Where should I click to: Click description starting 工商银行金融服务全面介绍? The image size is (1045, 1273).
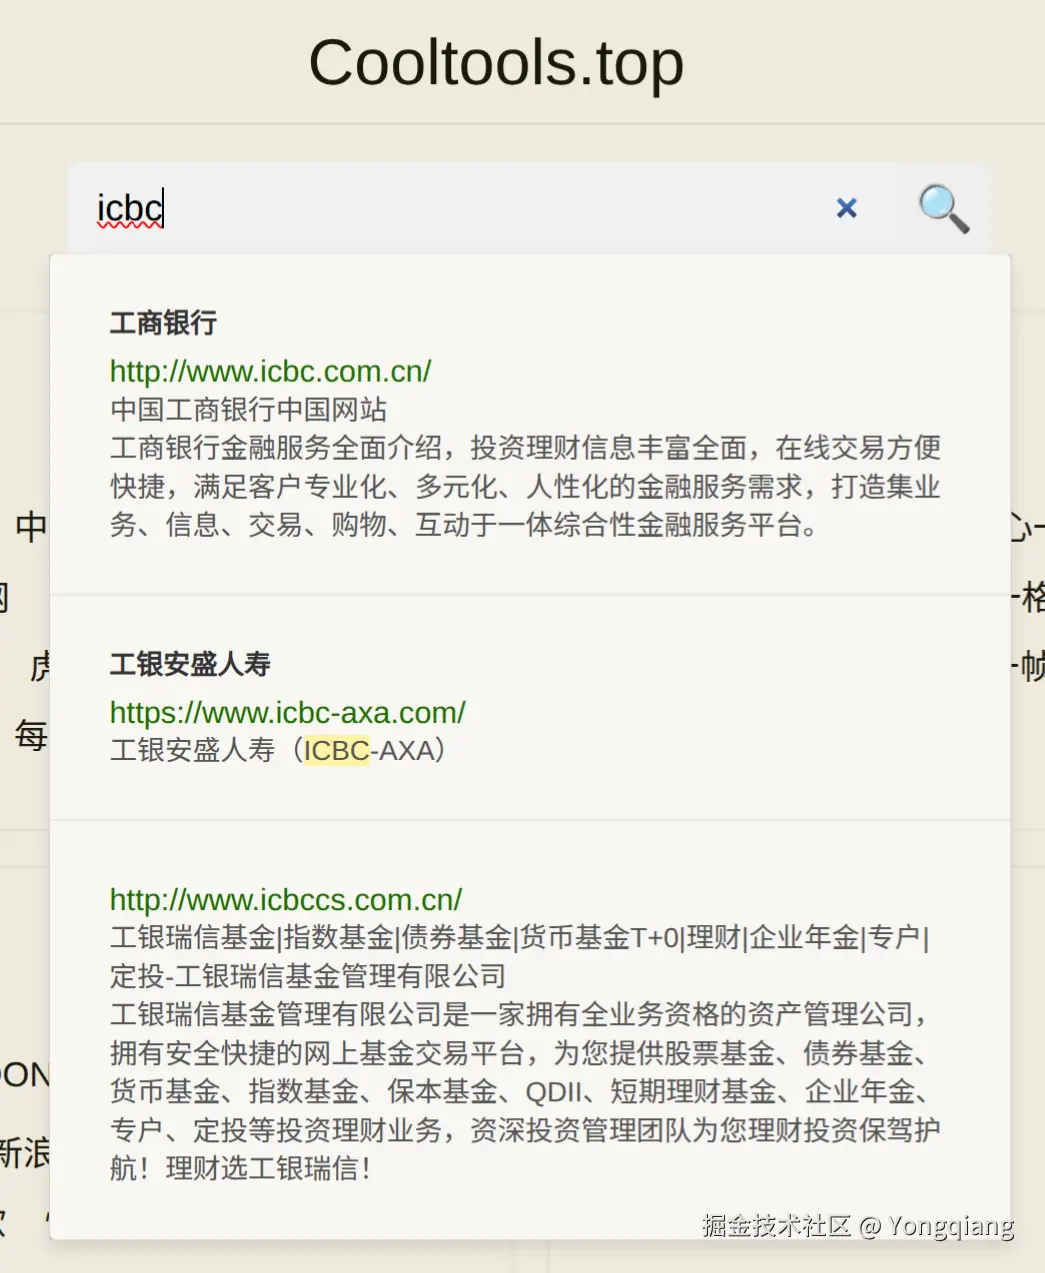coord(526,486)
